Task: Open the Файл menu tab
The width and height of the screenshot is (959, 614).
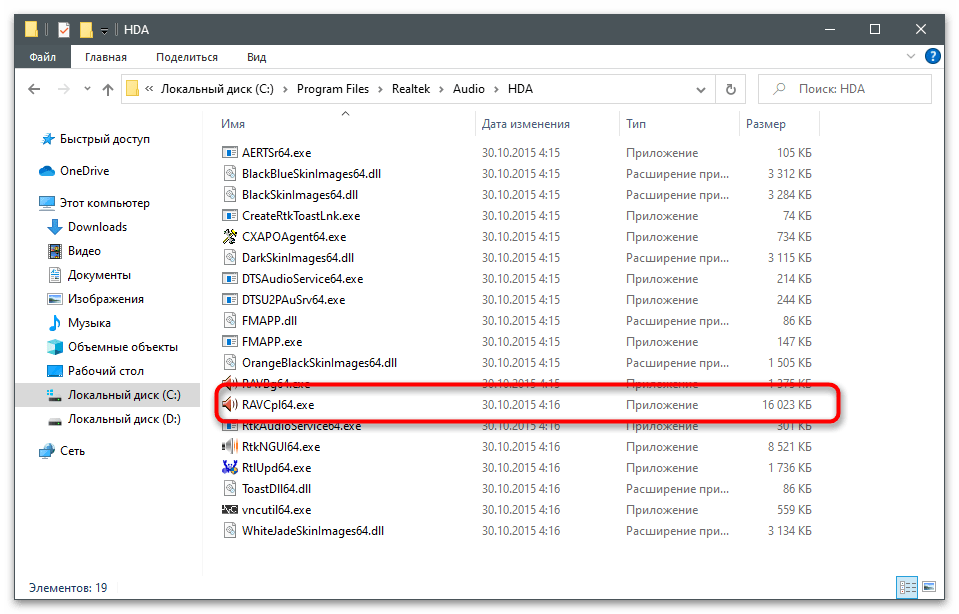Action: click(x=43, y=57)
